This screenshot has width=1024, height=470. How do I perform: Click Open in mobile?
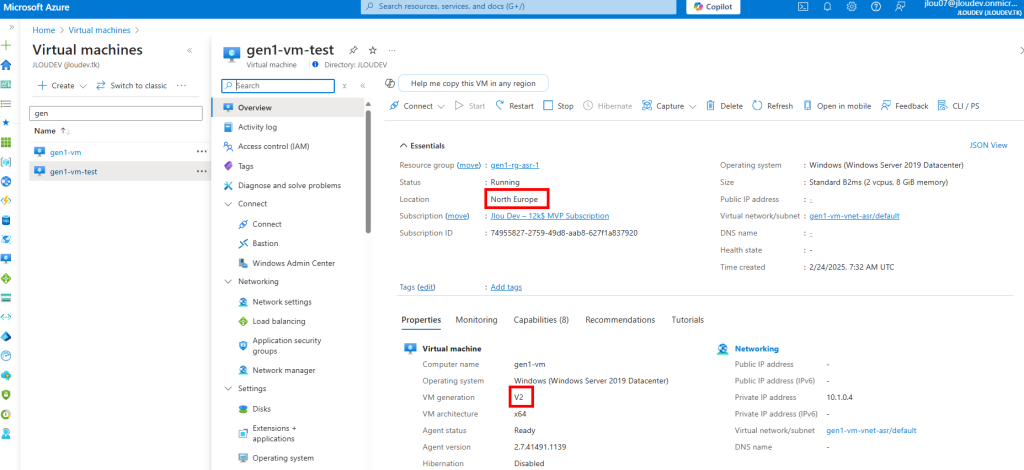click(x=837, y=106)
